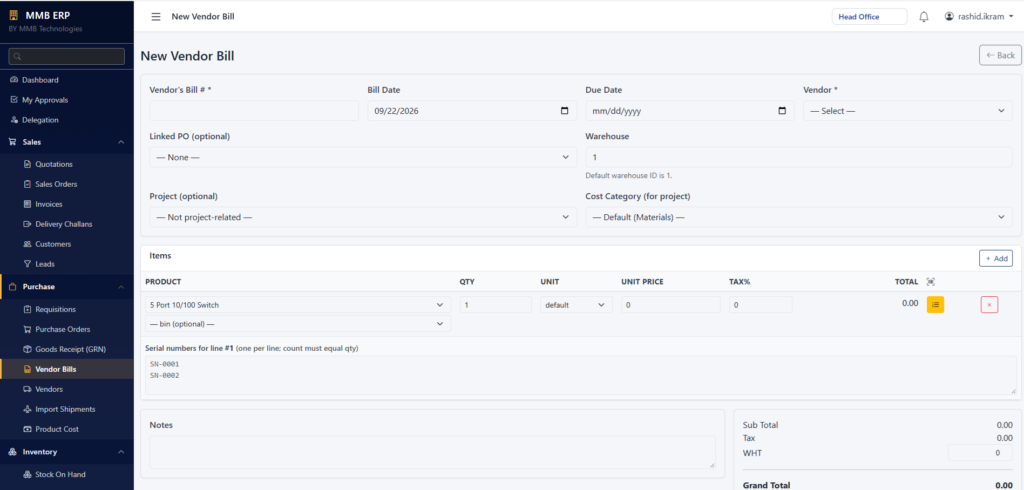Image resolution: width=1024 pixels, height=490 pixels.
Task: Click the Inventory boxes icon
Action: click(x=12, y=452)
